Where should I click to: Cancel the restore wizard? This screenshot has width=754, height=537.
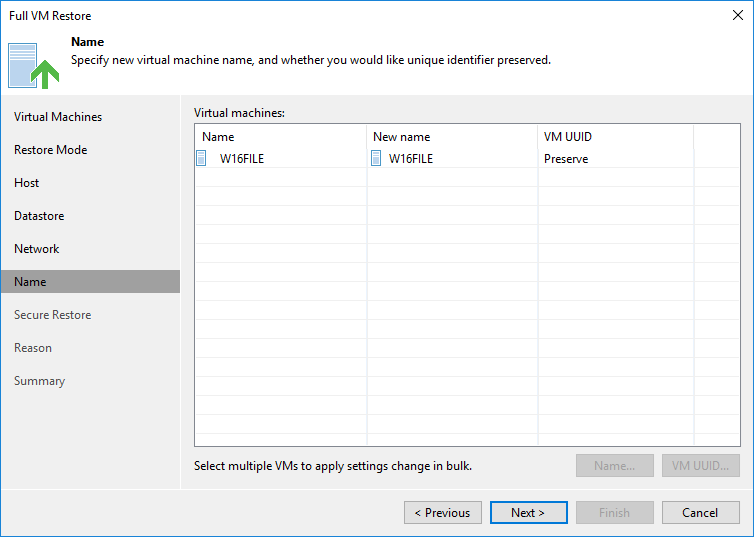click(701, 512)
